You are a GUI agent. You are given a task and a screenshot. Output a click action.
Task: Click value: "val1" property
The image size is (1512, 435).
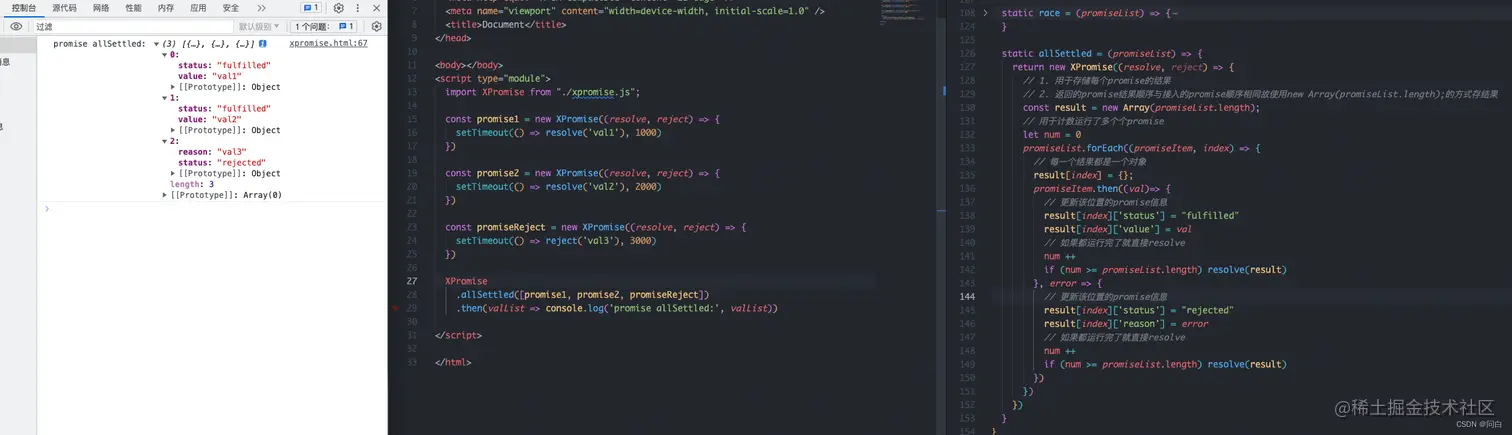click(x=209, y=76)
